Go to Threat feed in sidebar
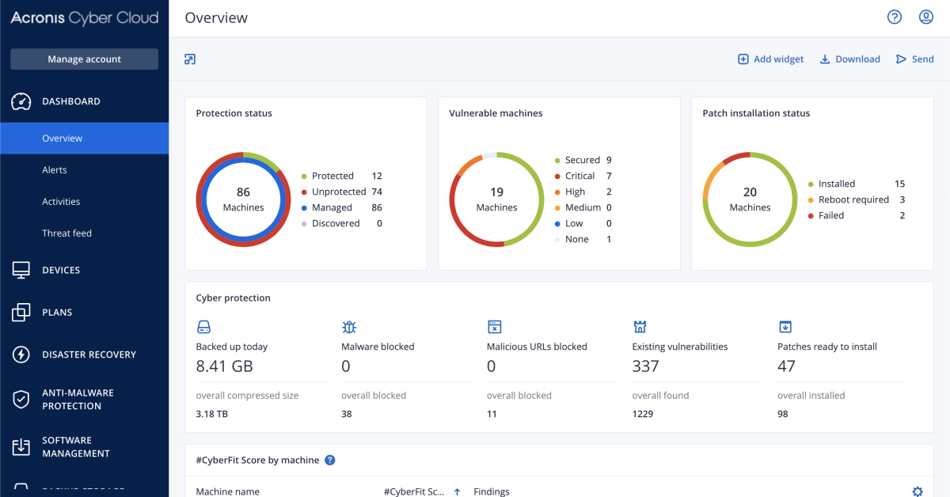Viewport: 950px width, 497px height. [66, 233]
